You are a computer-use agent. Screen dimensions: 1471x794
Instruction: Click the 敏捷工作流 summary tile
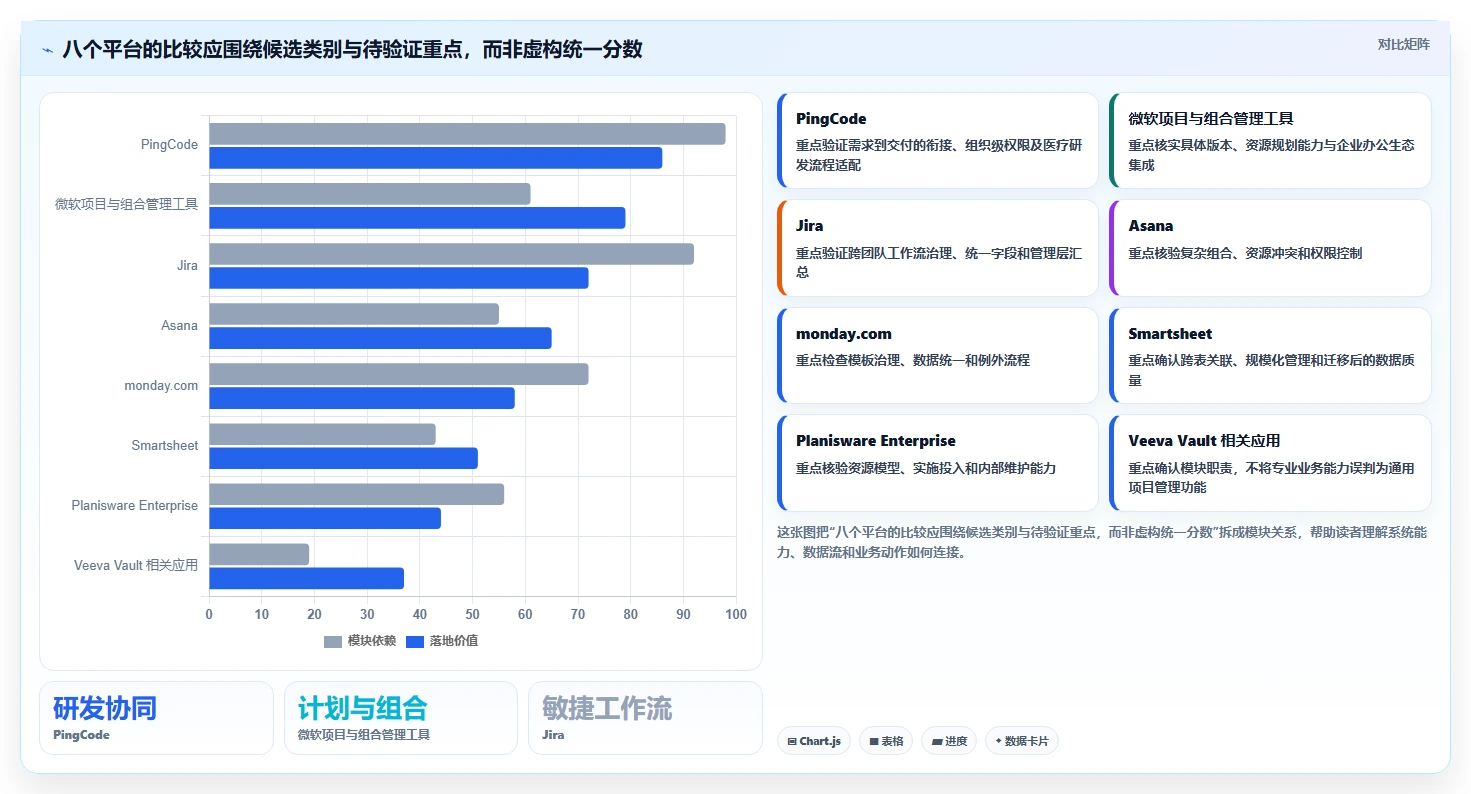tap(645, 718)
